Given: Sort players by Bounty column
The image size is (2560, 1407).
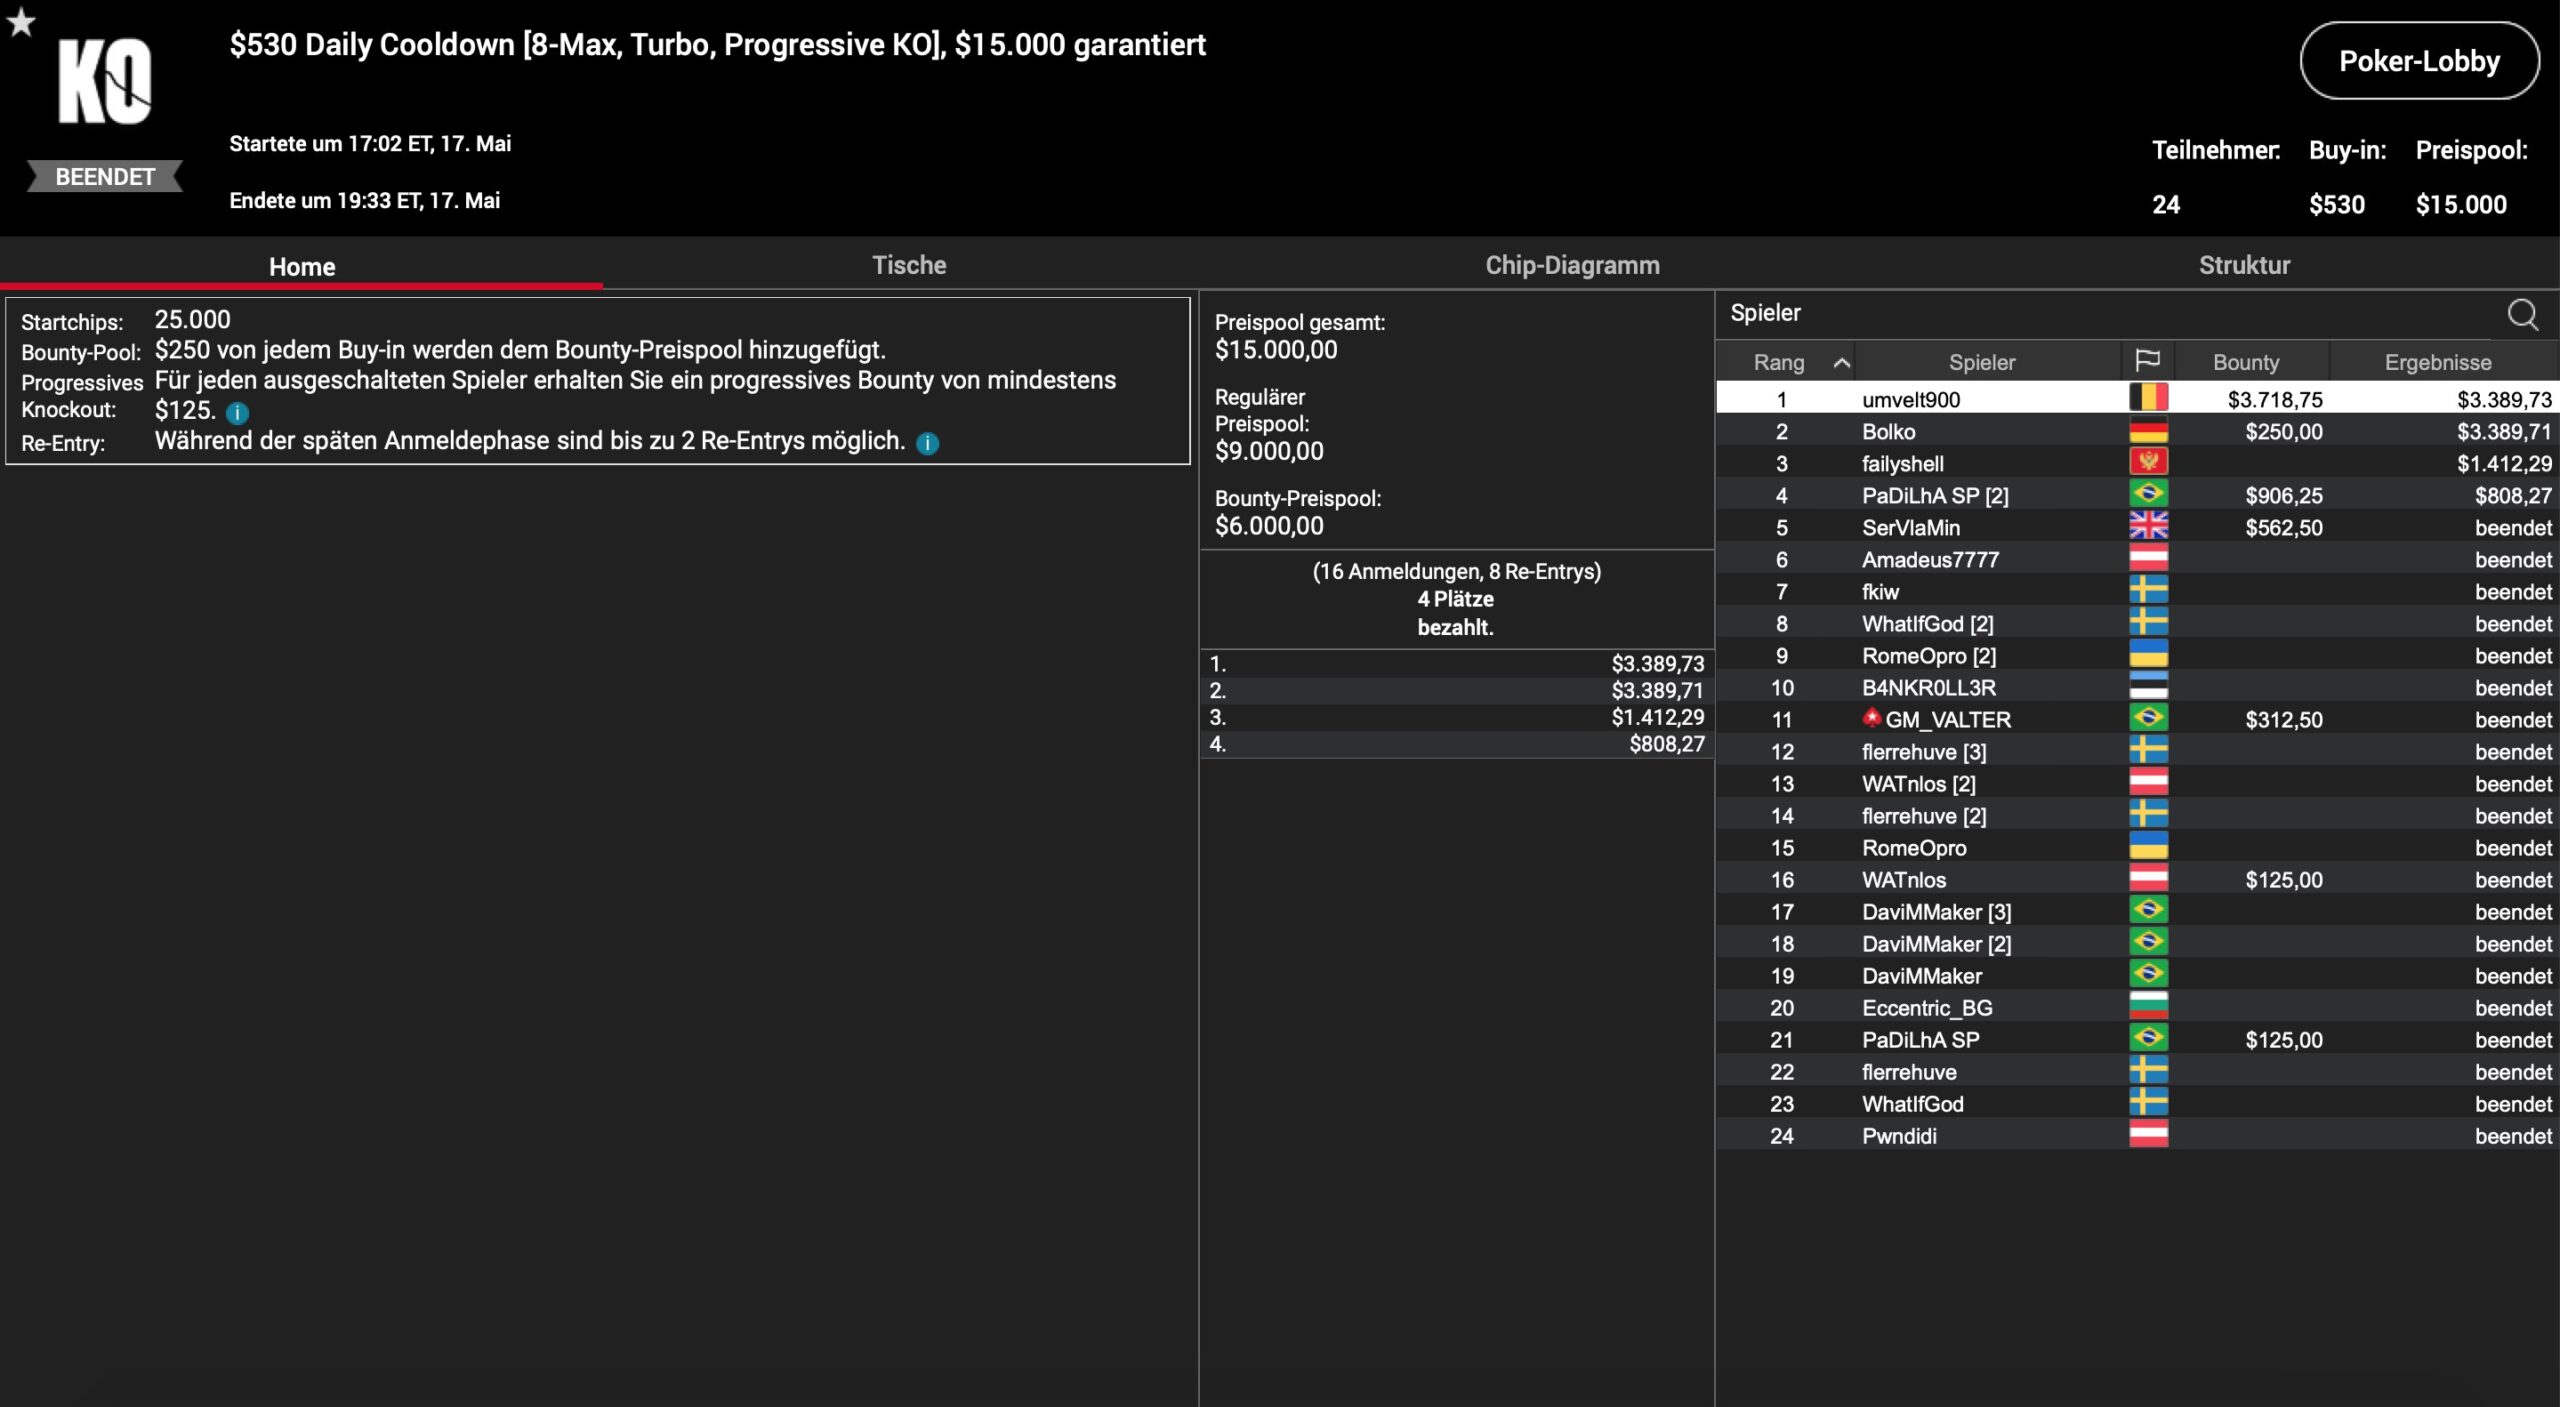Looking at the screenshot, I should pyautogui.click(x=2245, y=362).
